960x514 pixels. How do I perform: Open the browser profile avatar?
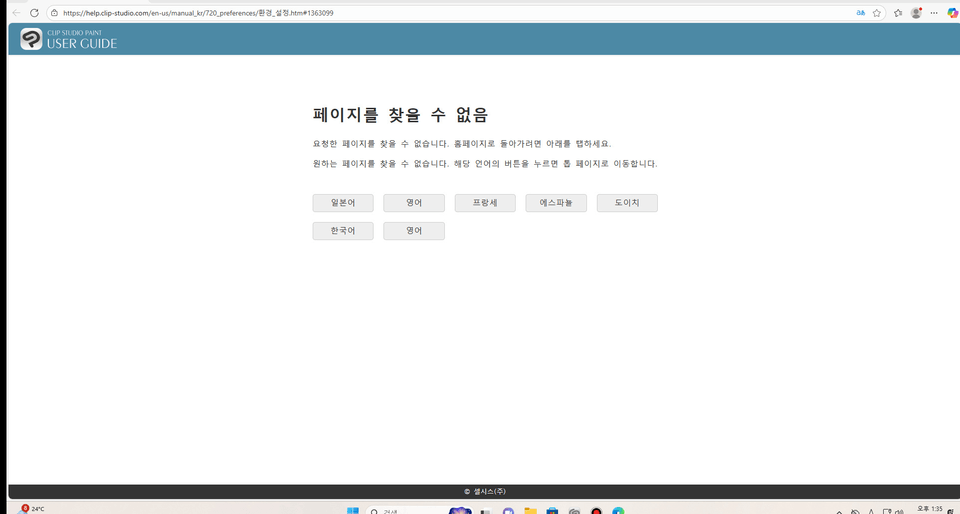coord(916,13)
